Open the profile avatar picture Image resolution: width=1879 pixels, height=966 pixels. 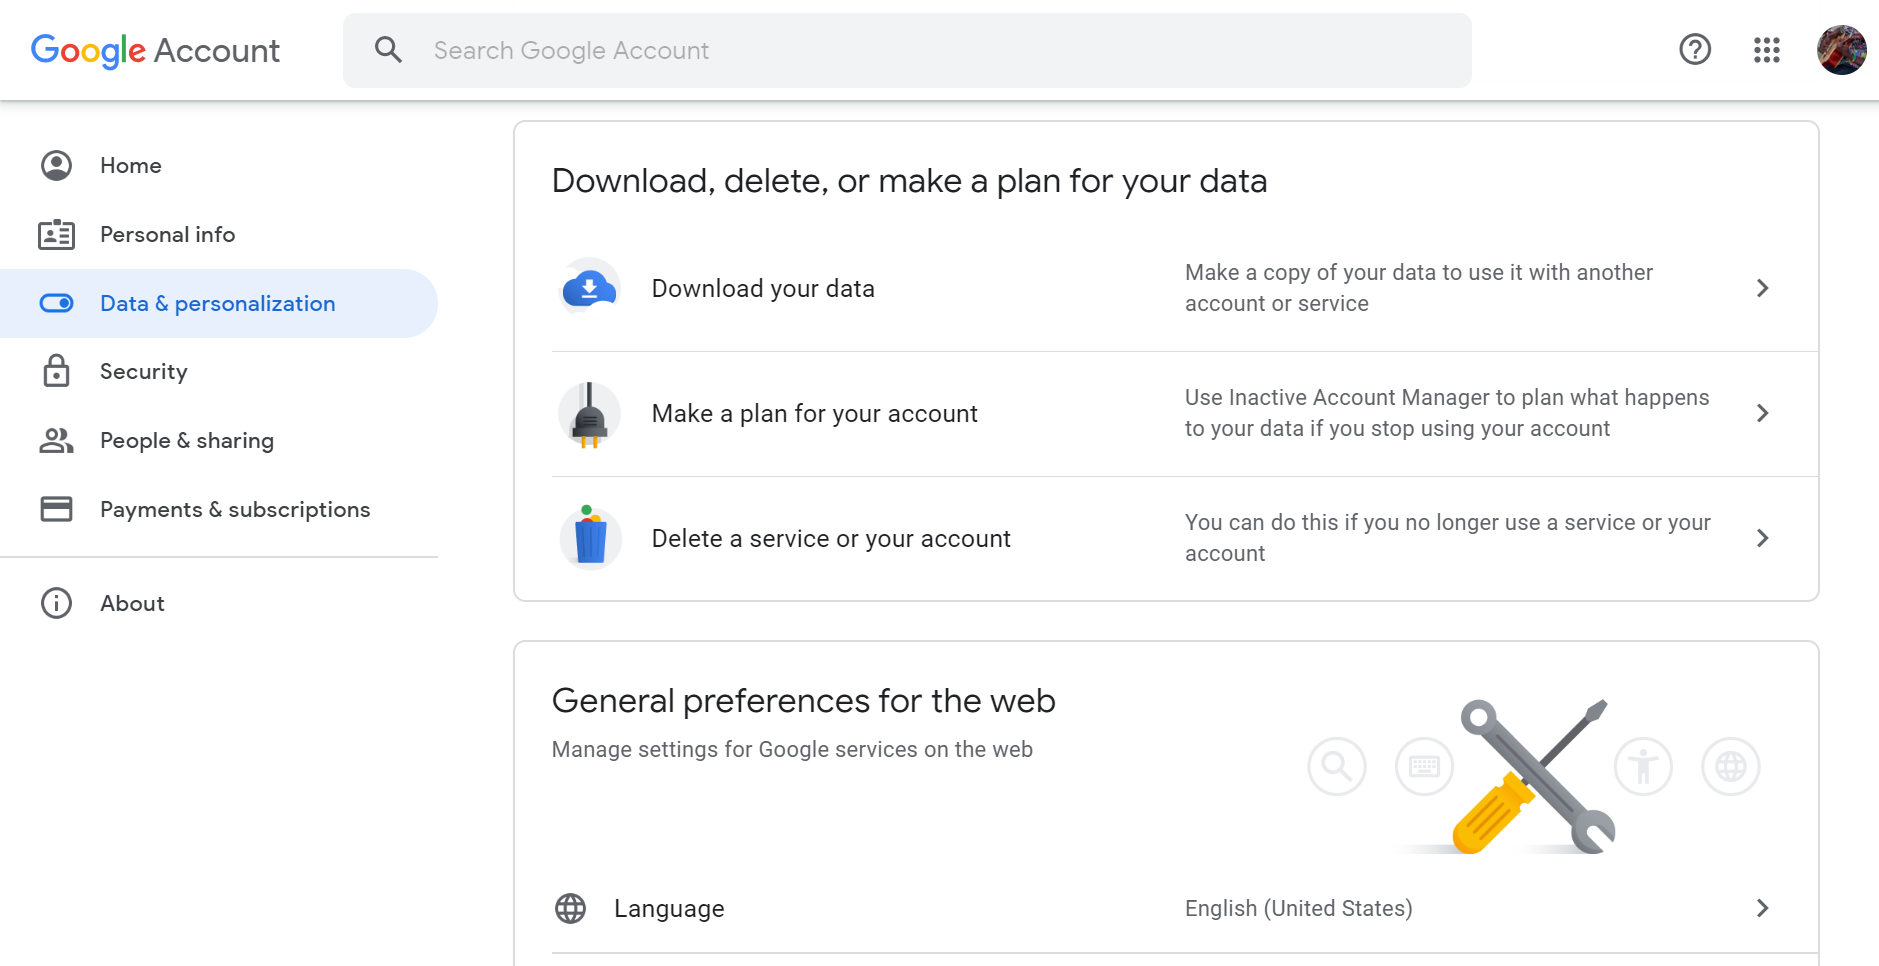pyautogui.click(x=1842, y=50)
